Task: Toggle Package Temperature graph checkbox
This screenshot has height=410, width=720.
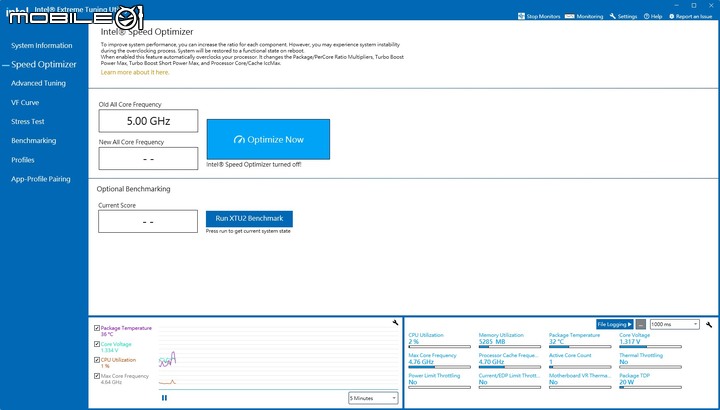Action: (97, 328)
